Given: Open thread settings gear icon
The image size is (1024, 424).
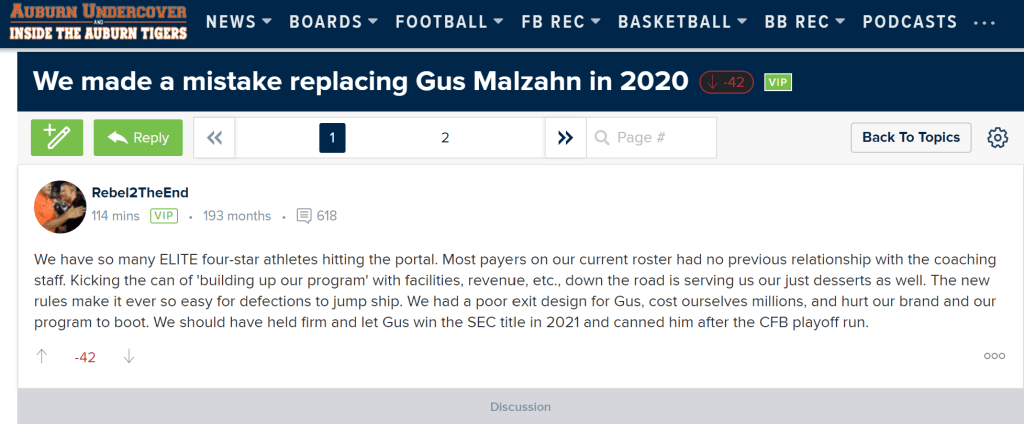Looking at the screenshot, I should click(997, 138).
